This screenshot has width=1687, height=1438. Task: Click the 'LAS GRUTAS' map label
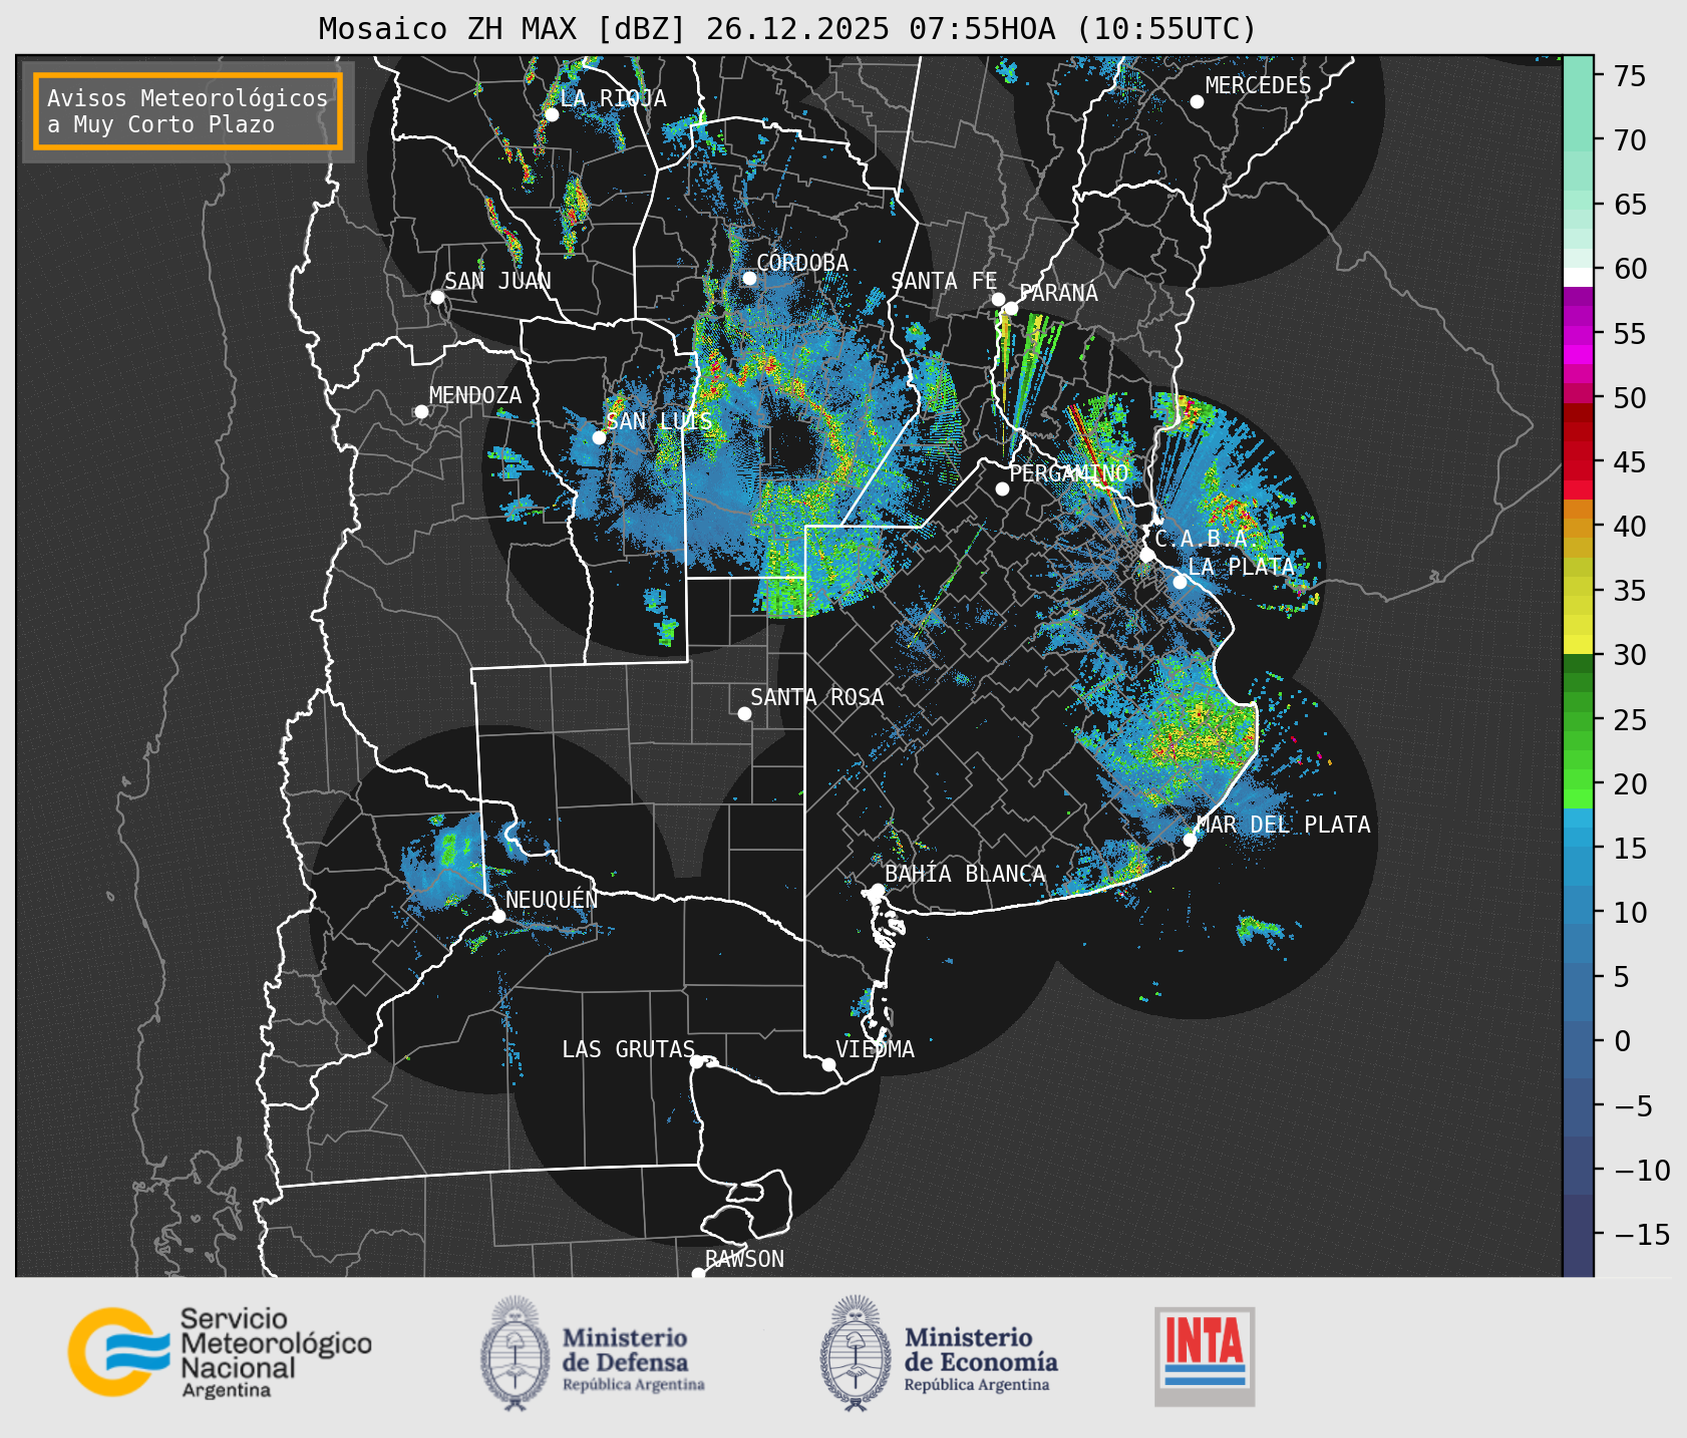pyautogui.click(x=628, y=1049)
